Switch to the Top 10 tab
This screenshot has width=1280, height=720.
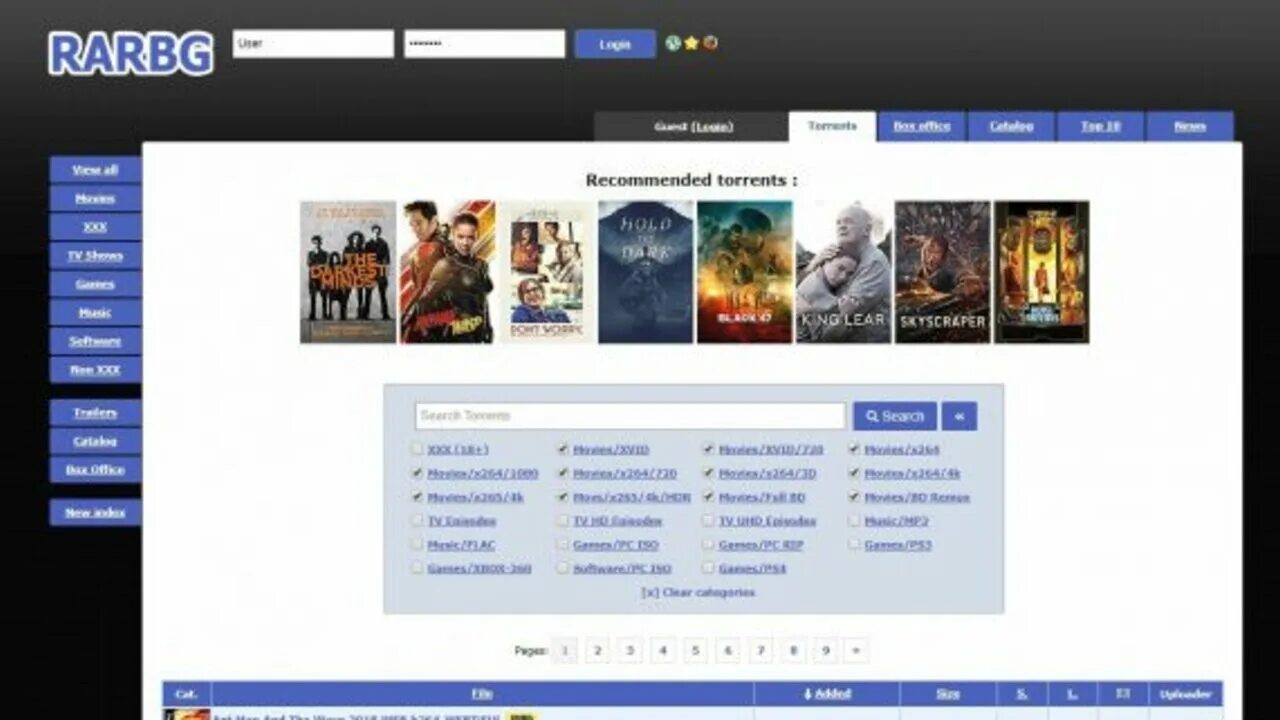click(x=1101, y=126)
